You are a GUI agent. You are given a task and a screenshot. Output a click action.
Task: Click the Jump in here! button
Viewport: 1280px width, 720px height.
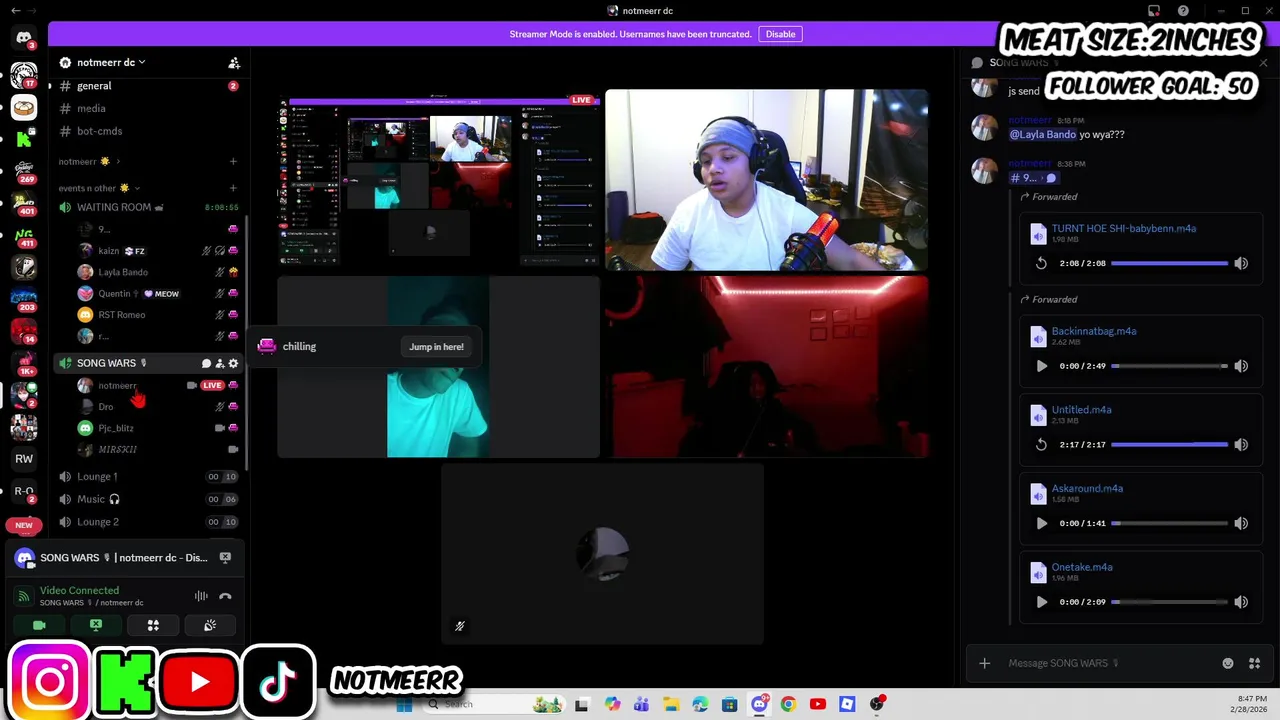pos(436,347)
